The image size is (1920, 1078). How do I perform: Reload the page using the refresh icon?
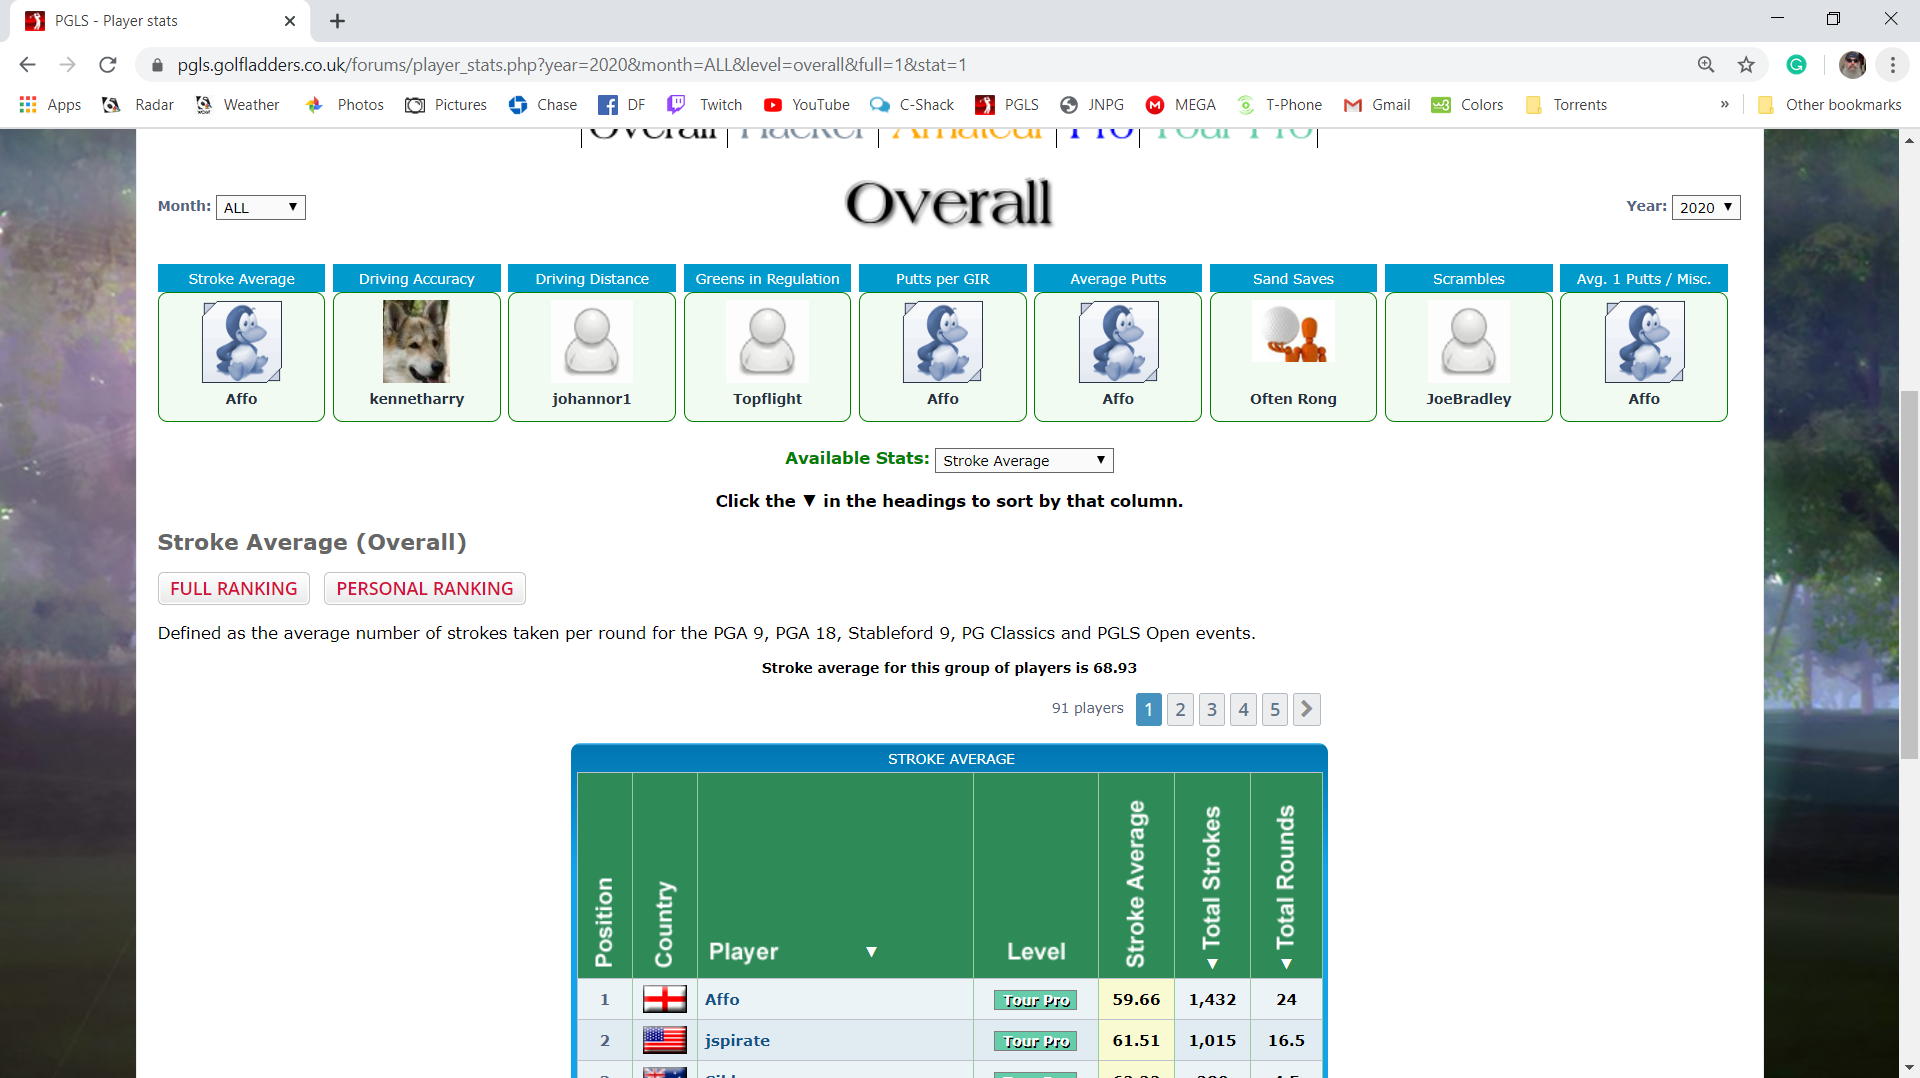(x=108, y=65)
